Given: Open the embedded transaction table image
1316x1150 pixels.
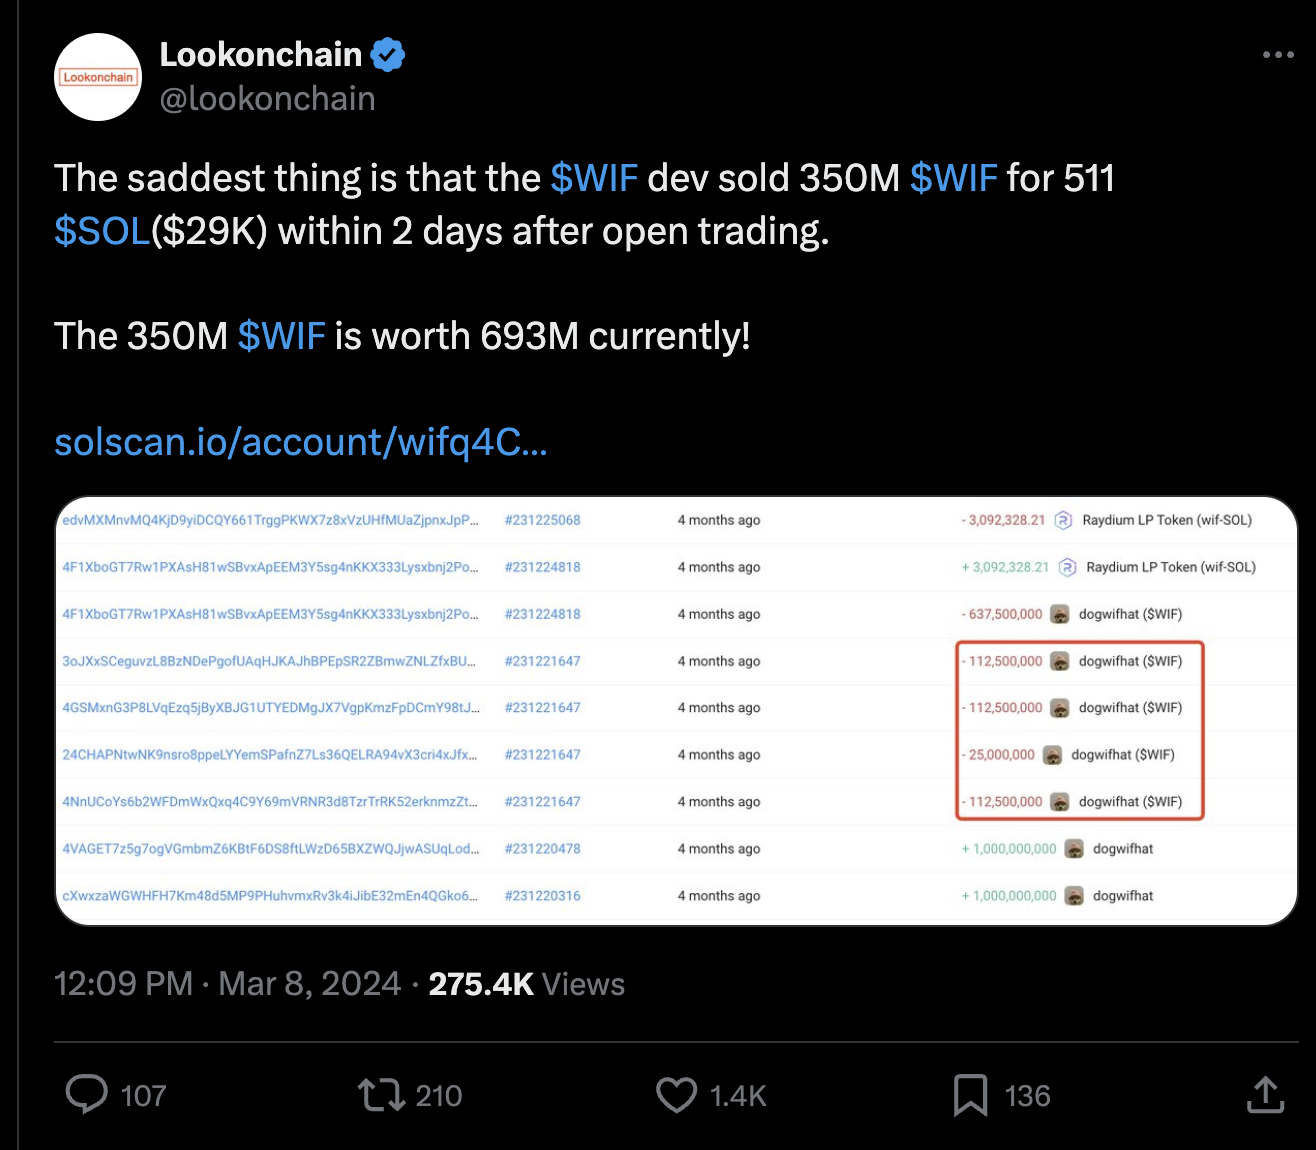Looking at the screenshot, I should tap(676, 710).
